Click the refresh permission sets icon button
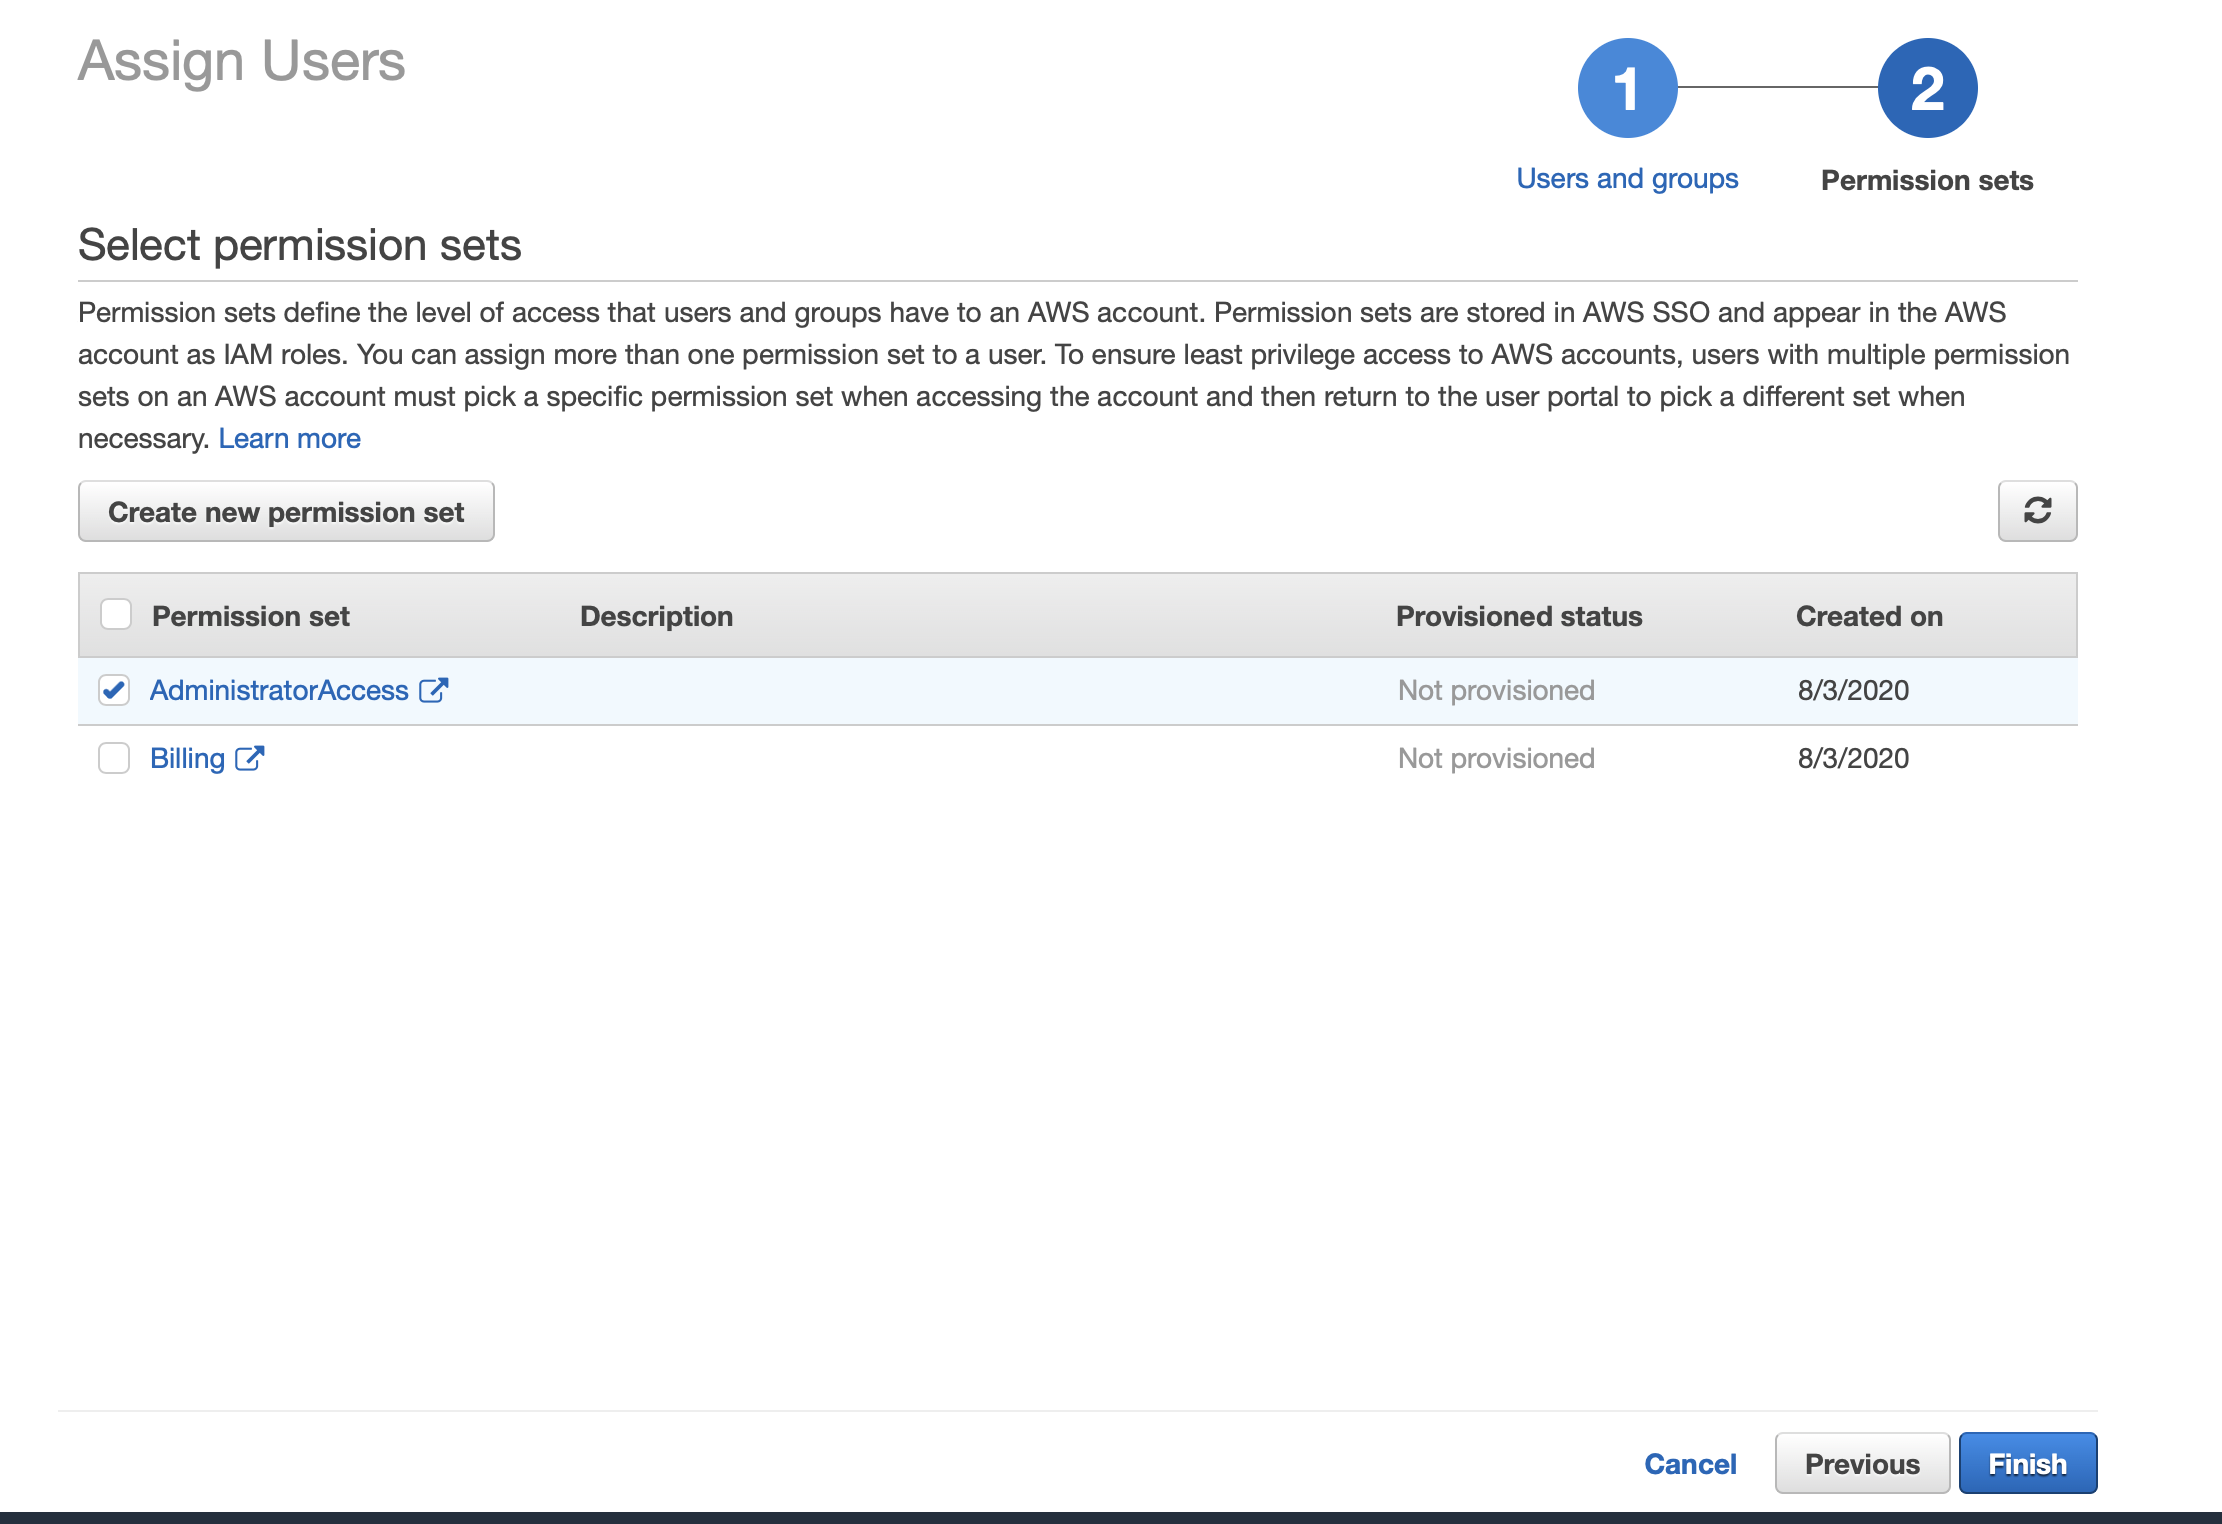Image resolution: width=2222 pixels, height=1524 pixels. (2037, 511)
